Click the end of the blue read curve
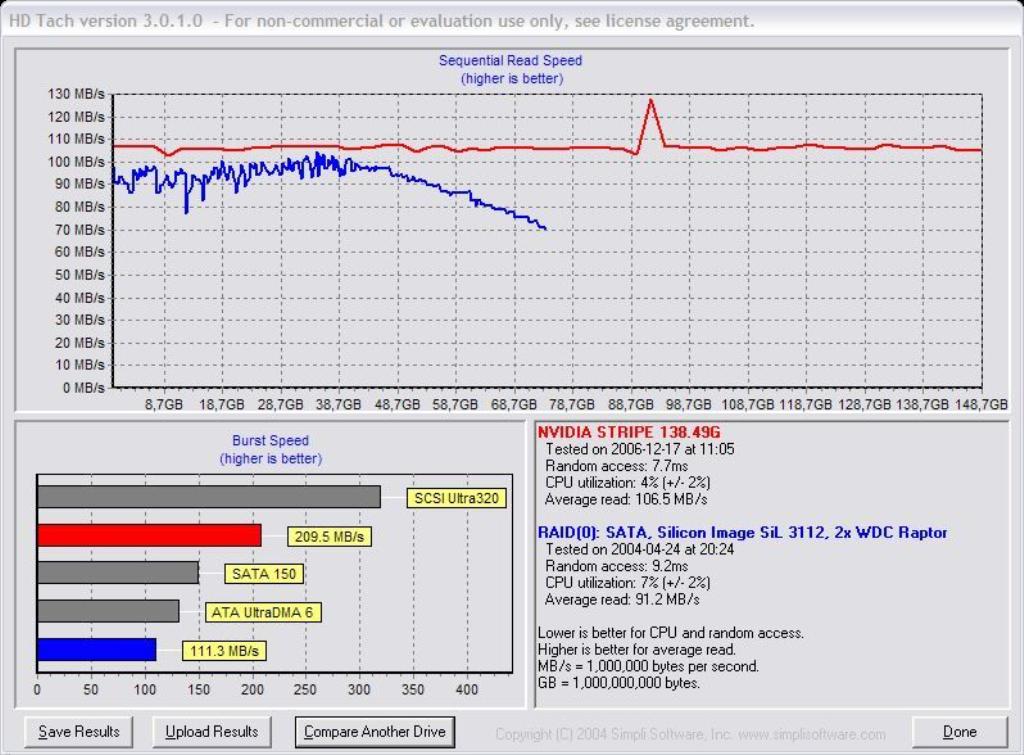The image size is (1024, 755). coord(545,229)
